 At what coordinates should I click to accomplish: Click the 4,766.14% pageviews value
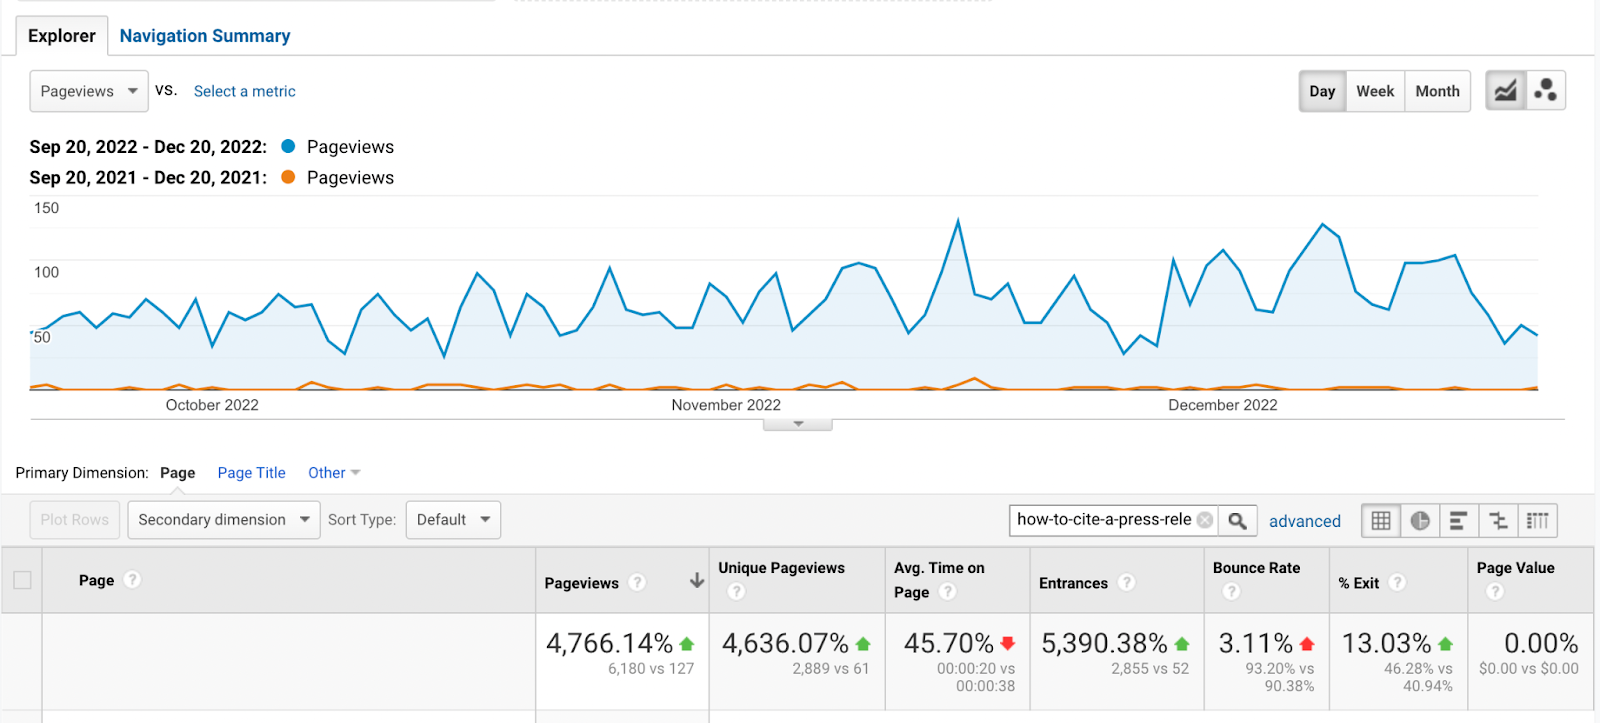(609, 643)
